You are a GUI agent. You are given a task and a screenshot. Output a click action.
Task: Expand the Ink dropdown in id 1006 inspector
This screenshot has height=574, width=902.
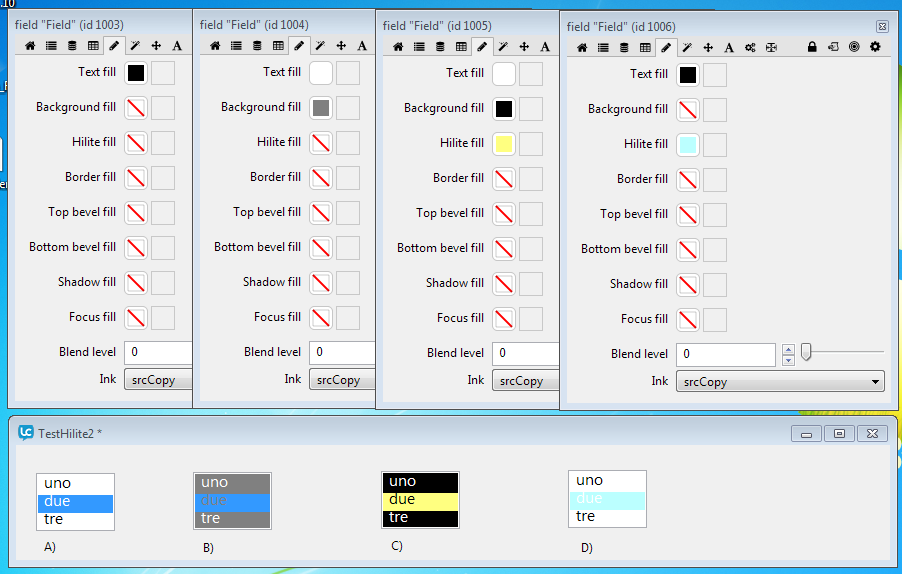(780, 382)
